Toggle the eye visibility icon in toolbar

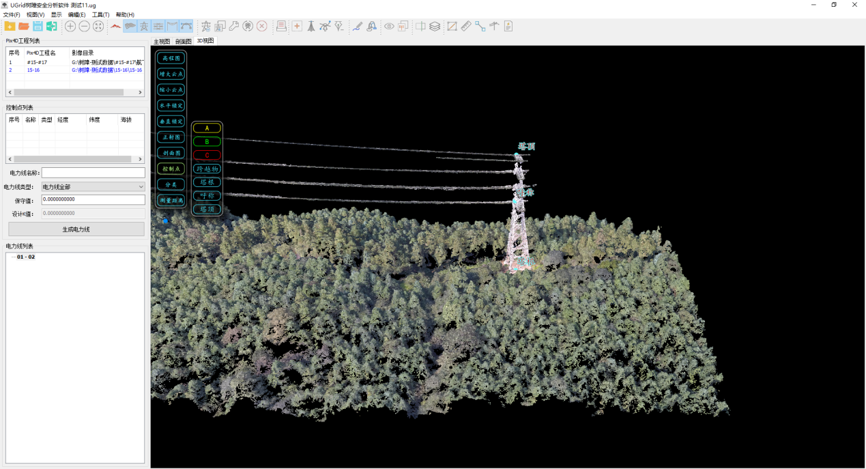[x=389, y=26]
